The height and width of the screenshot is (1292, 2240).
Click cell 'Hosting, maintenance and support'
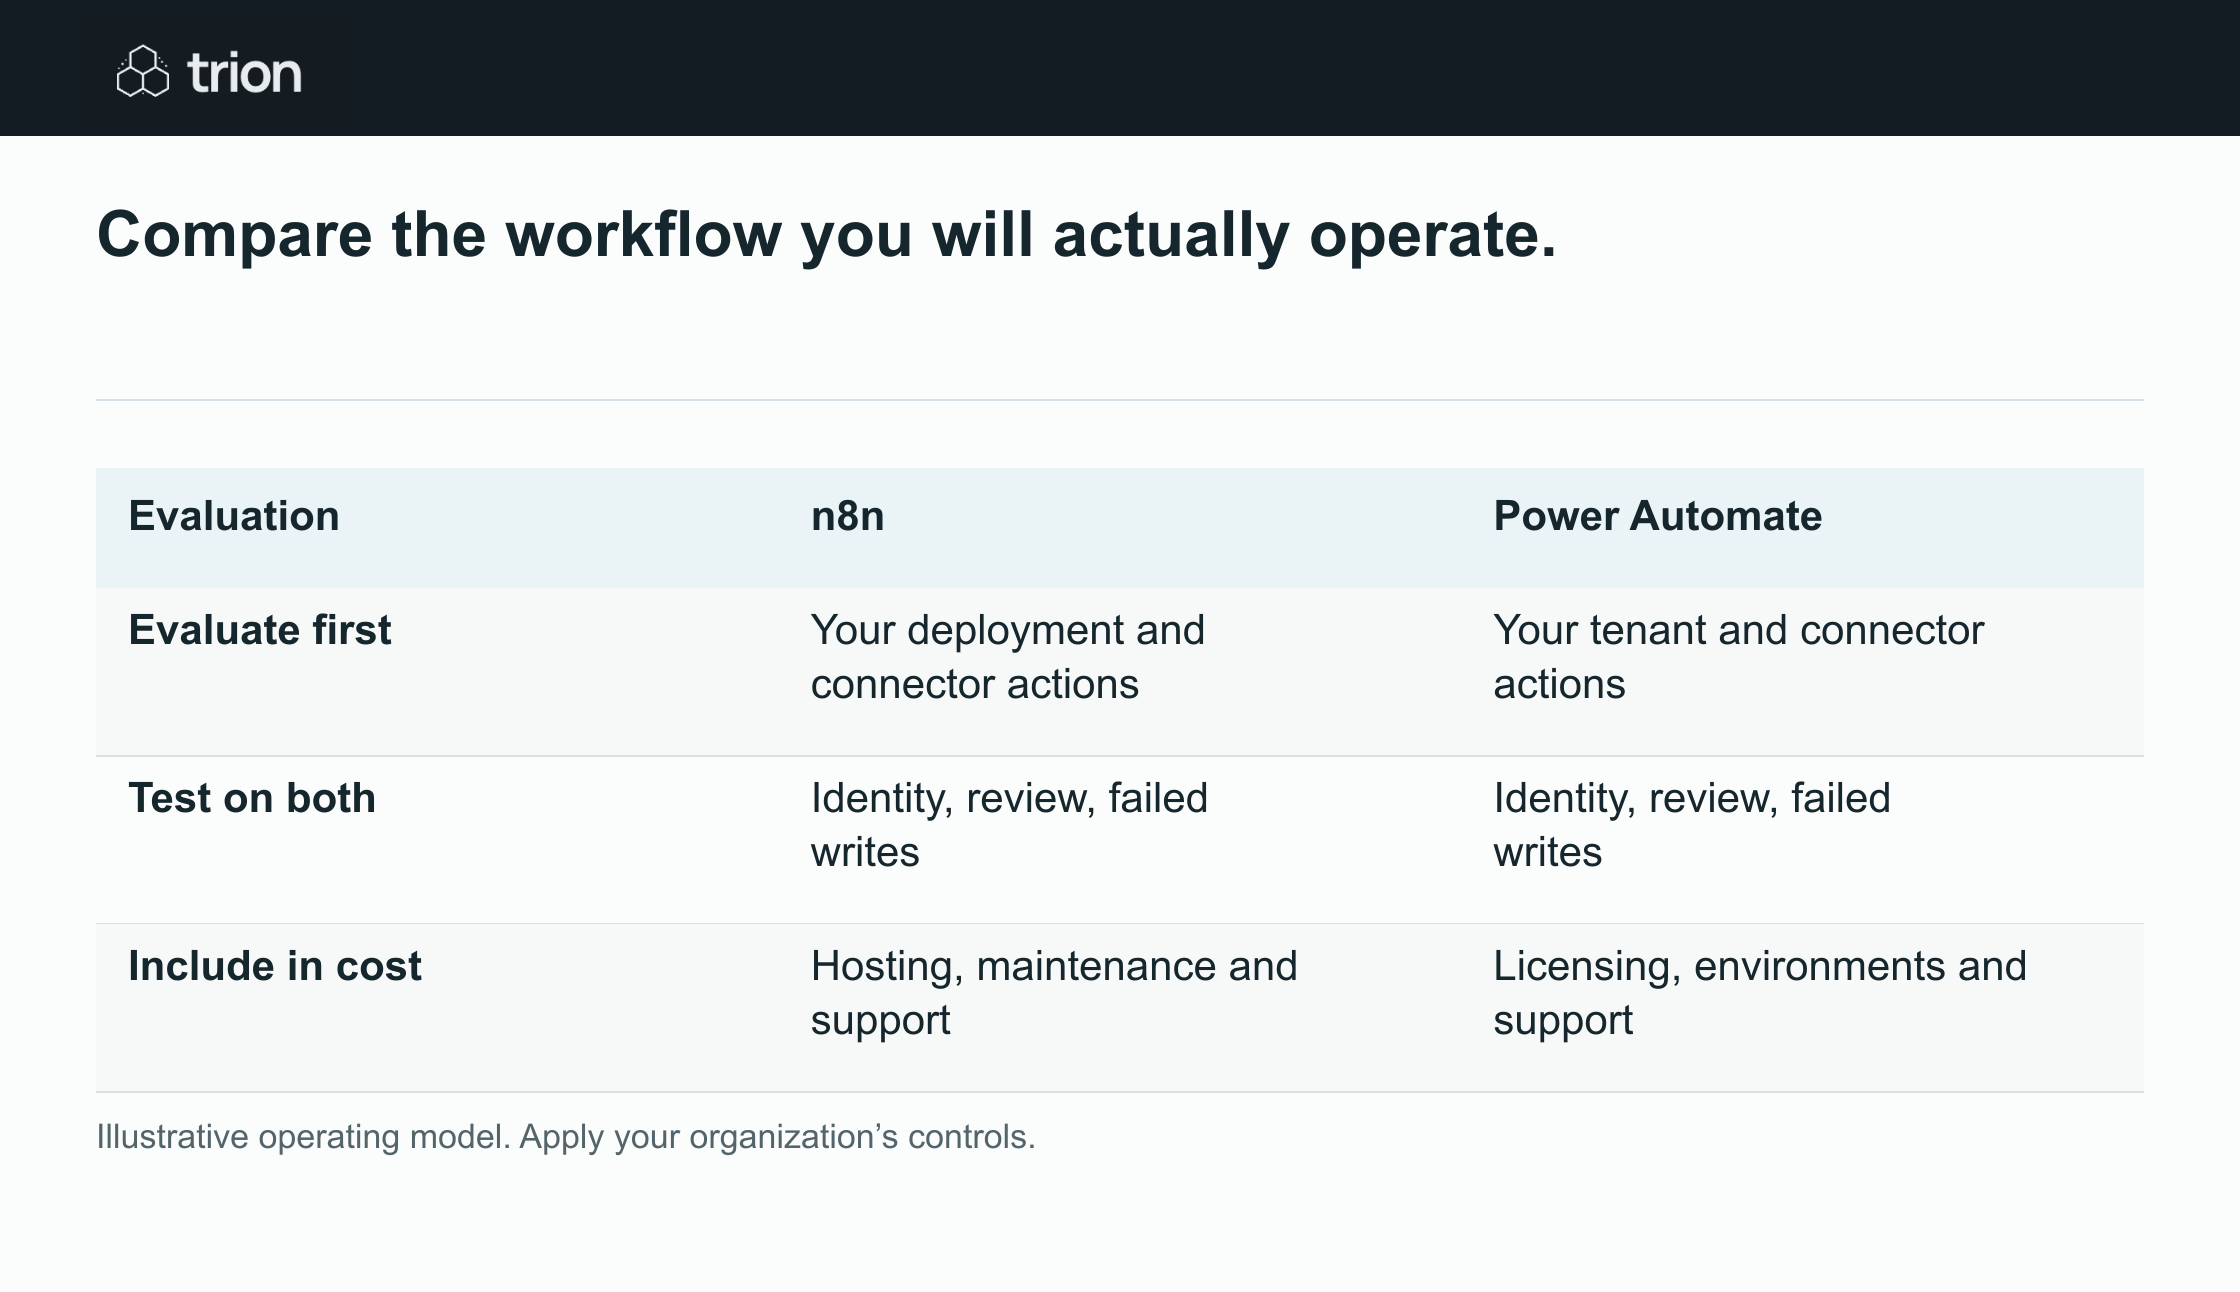pos(1054,993)
